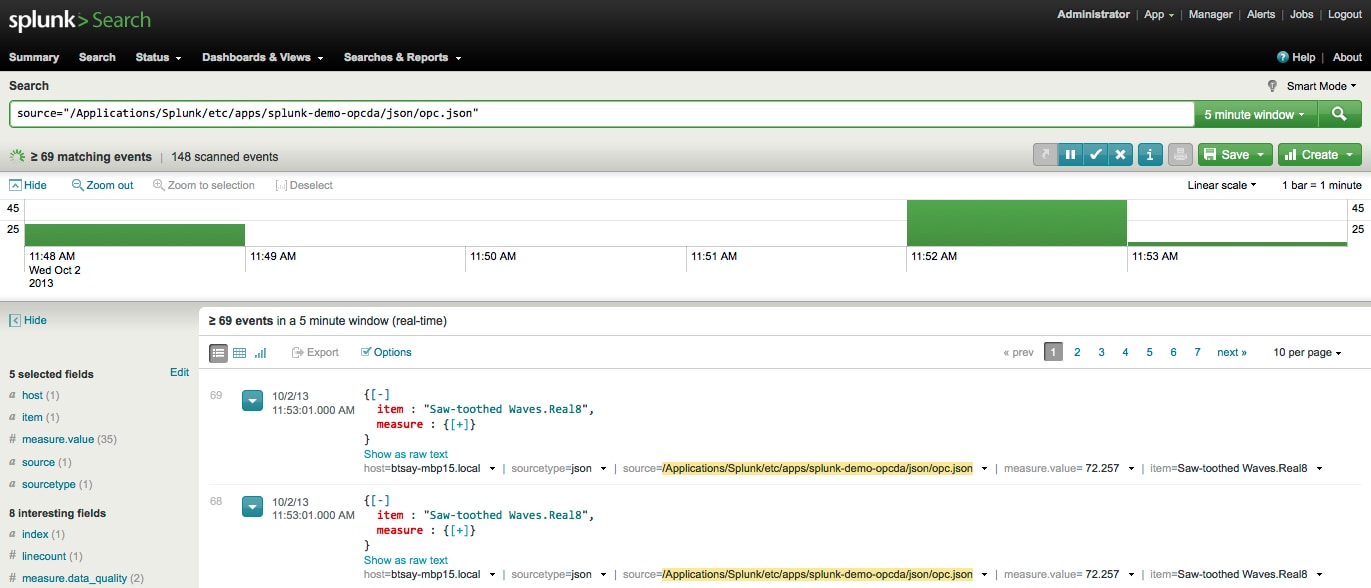Switch results to table view icon
The image size is (1371, 588).
point(239,353)
